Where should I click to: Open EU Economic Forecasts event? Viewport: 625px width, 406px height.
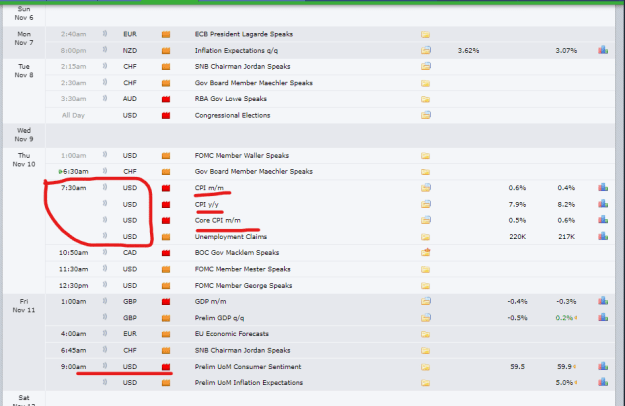tap(232, 334)
